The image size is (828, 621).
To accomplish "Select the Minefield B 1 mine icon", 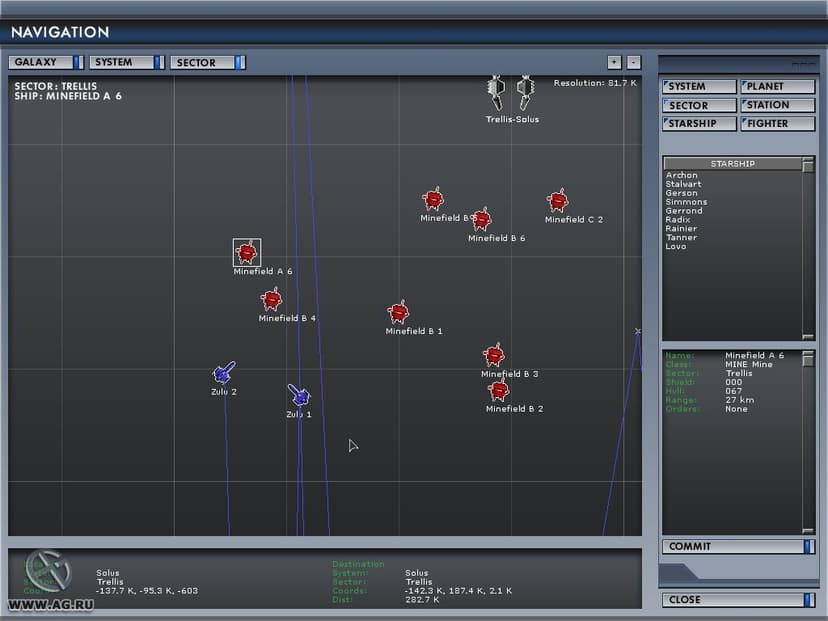I will 398,312.
